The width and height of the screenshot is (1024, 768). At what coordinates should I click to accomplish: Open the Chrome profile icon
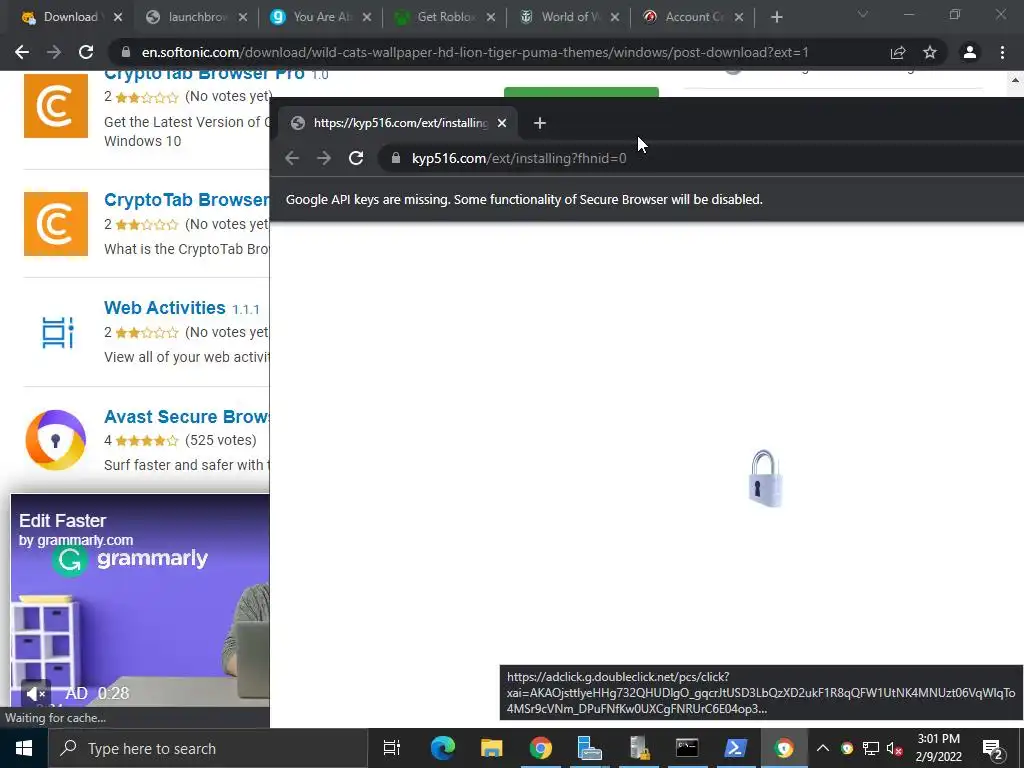coord(970,52)
